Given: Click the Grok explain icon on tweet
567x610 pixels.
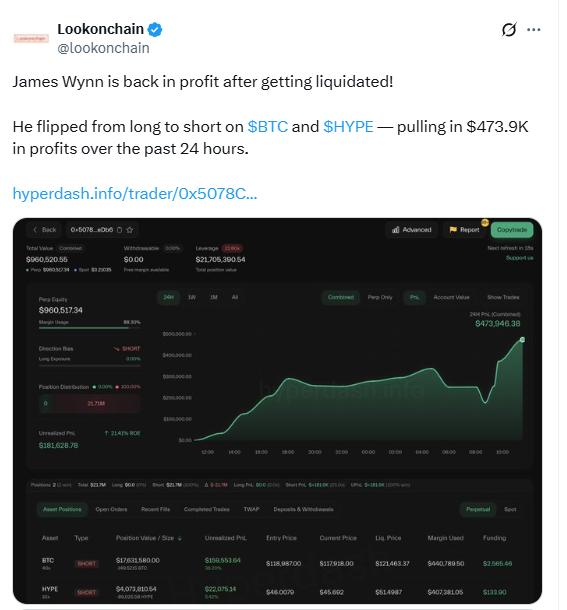Looking at the screenshot, I should 509,30.
